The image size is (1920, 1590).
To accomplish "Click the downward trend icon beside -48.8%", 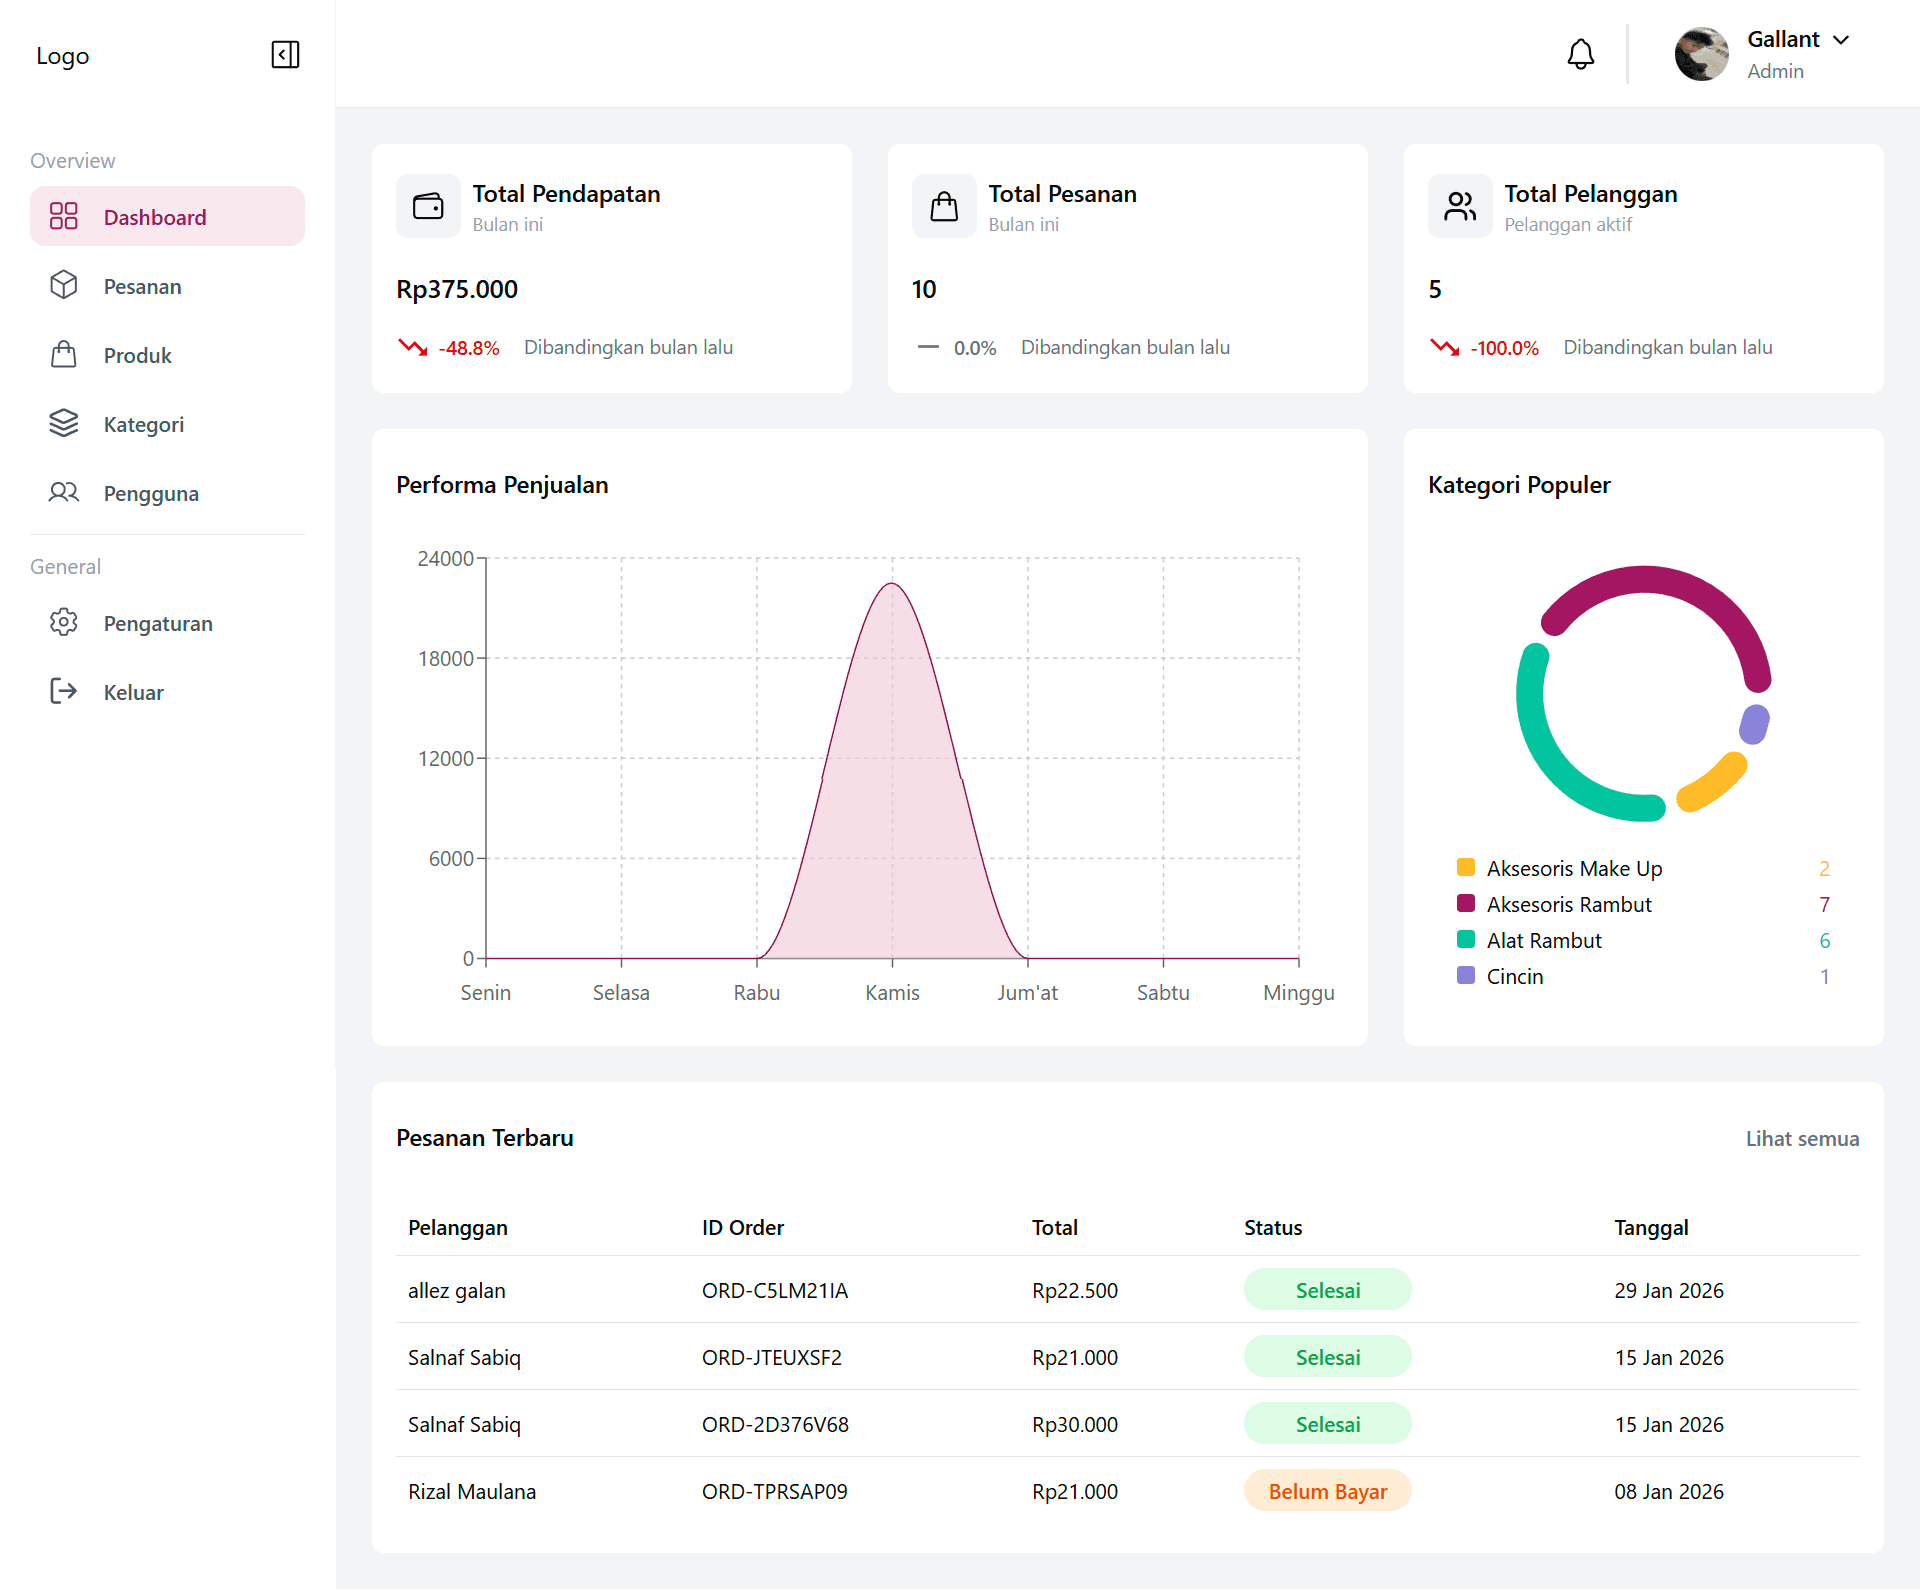I will point(413,347).
